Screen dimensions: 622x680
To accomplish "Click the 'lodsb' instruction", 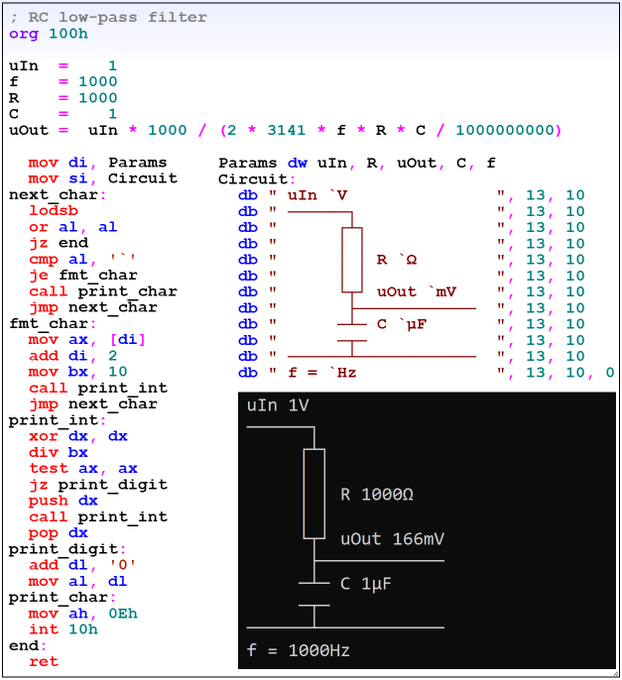I will tap(53, 211).
